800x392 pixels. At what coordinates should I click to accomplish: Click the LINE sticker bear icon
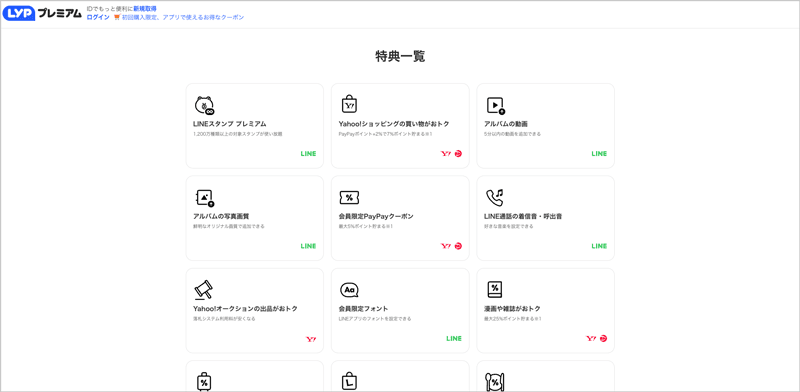[x=204, y=105]
